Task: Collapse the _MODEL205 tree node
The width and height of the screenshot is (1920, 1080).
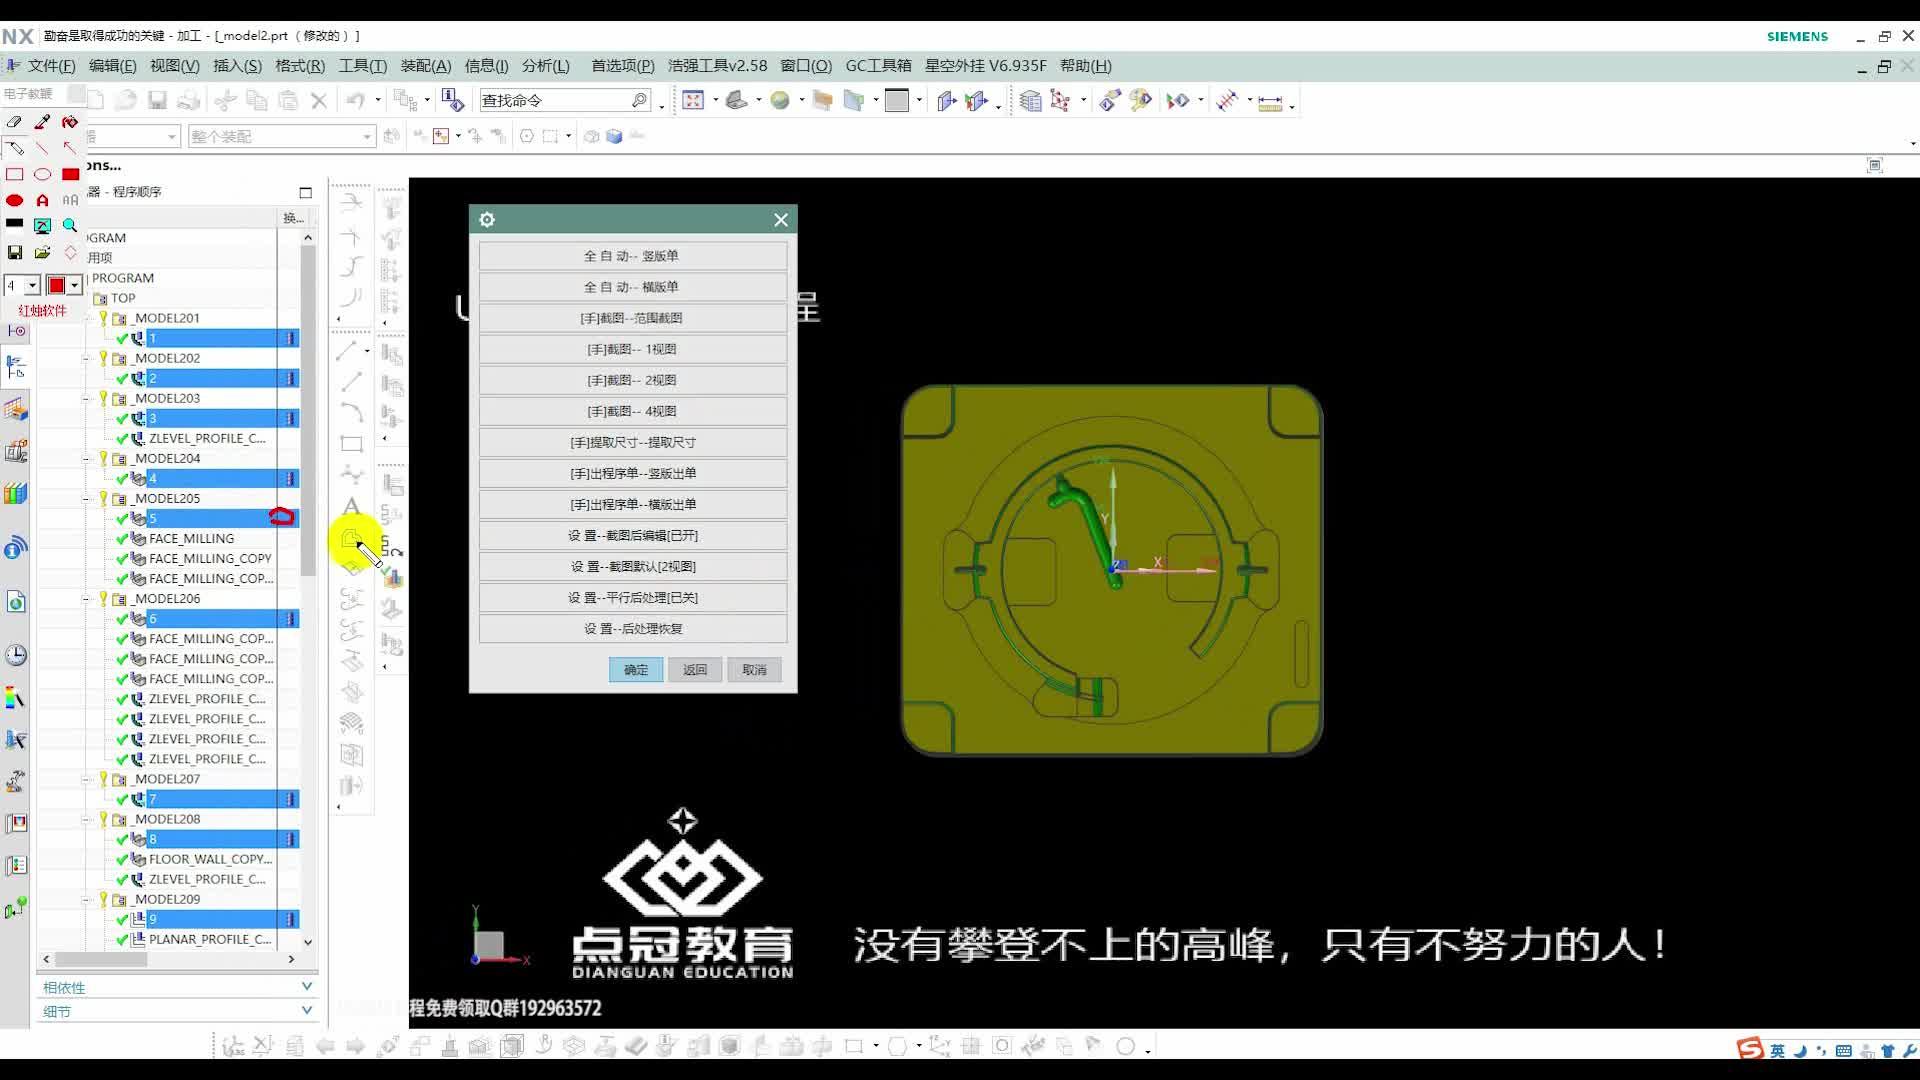Action: pyautogui.click(x=86, y=498)
